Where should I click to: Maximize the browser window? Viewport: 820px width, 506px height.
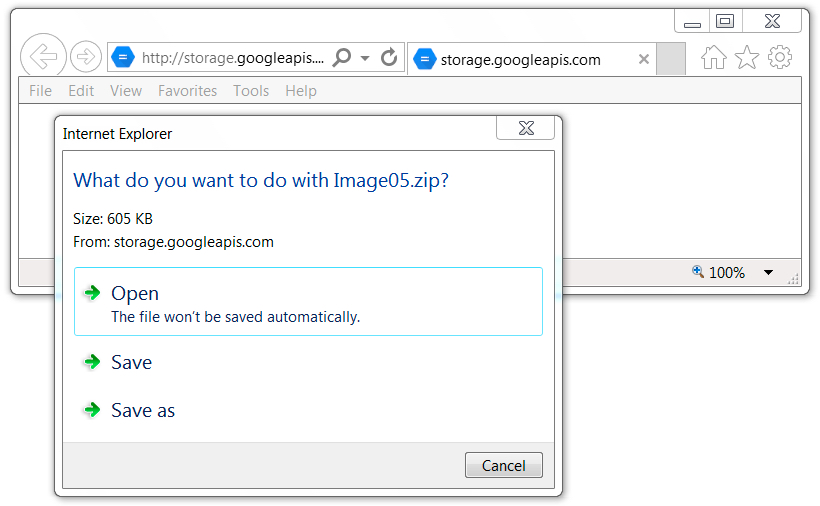[725, 21]
